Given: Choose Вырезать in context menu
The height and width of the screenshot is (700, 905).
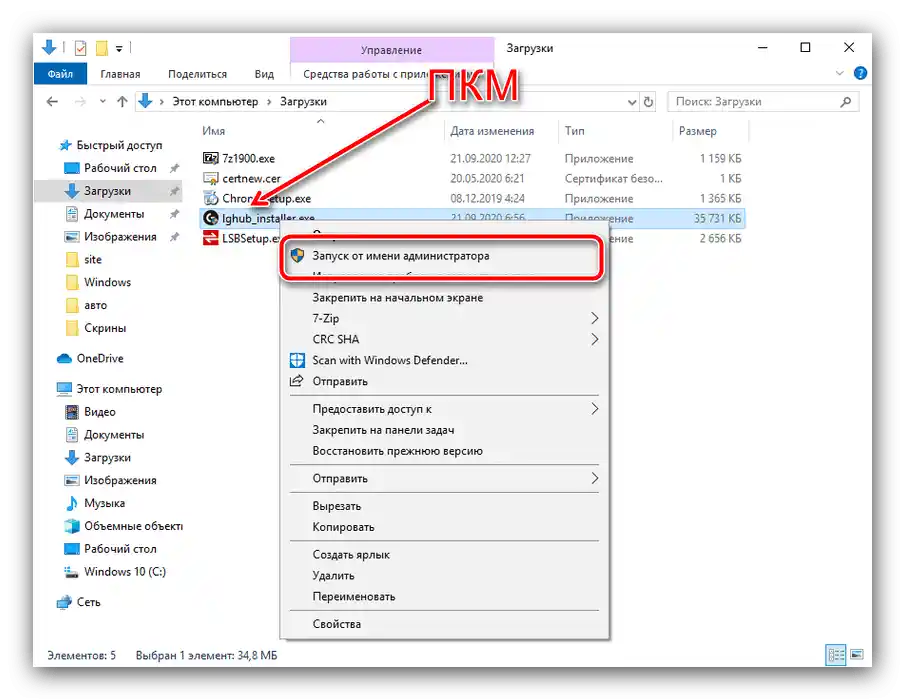Looking at the screenshot, I should [443, 506].
